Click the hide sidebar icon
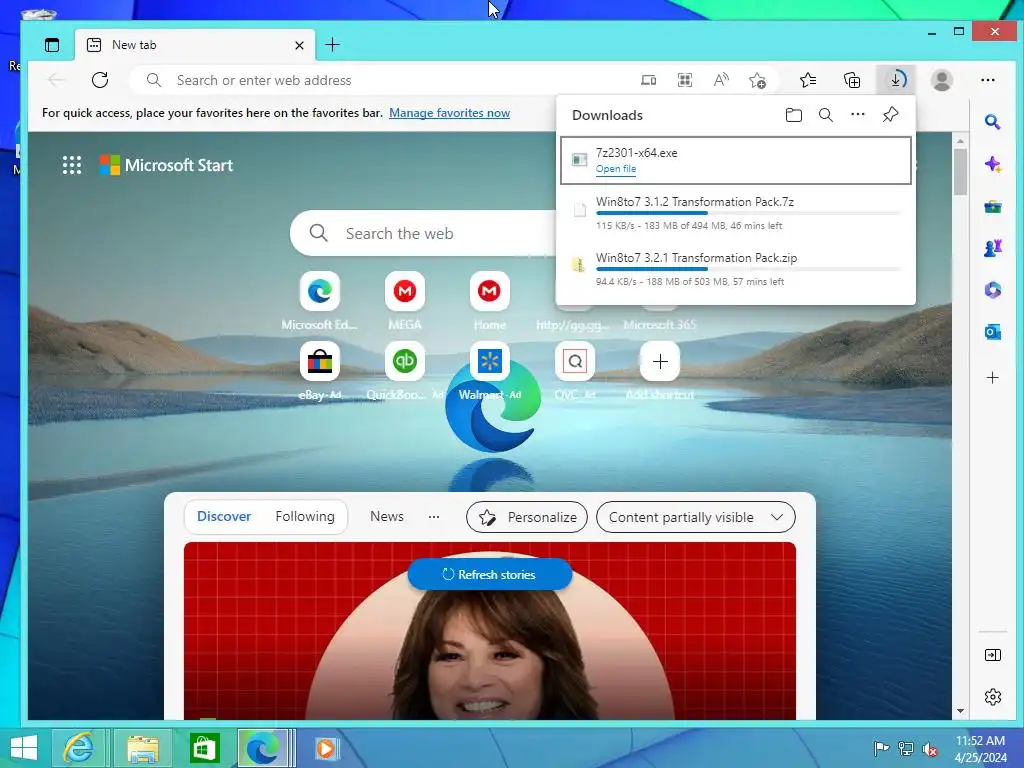This screenshot has width=1024, height=768. [993, 655]
